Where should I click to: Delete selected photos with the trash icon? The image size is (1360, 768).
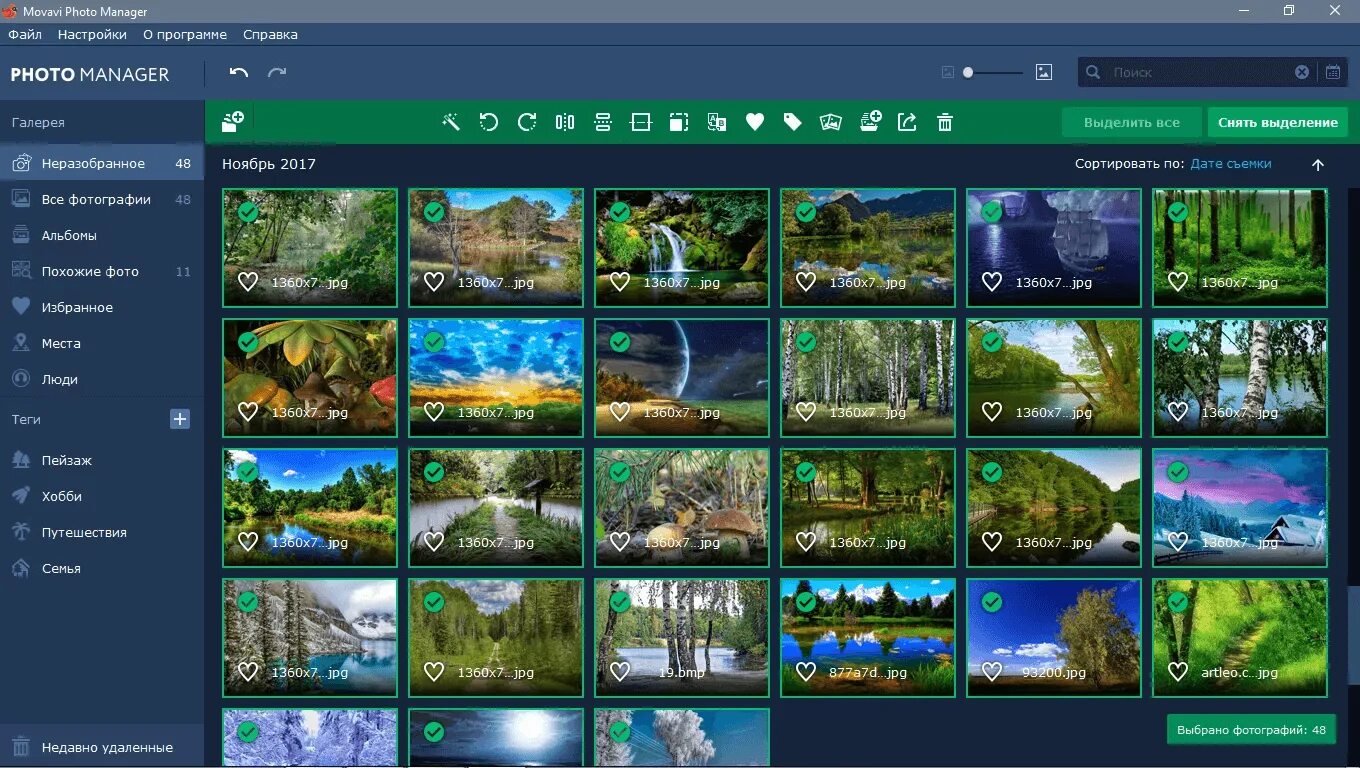pyautogui.click(x=945, y=122)
